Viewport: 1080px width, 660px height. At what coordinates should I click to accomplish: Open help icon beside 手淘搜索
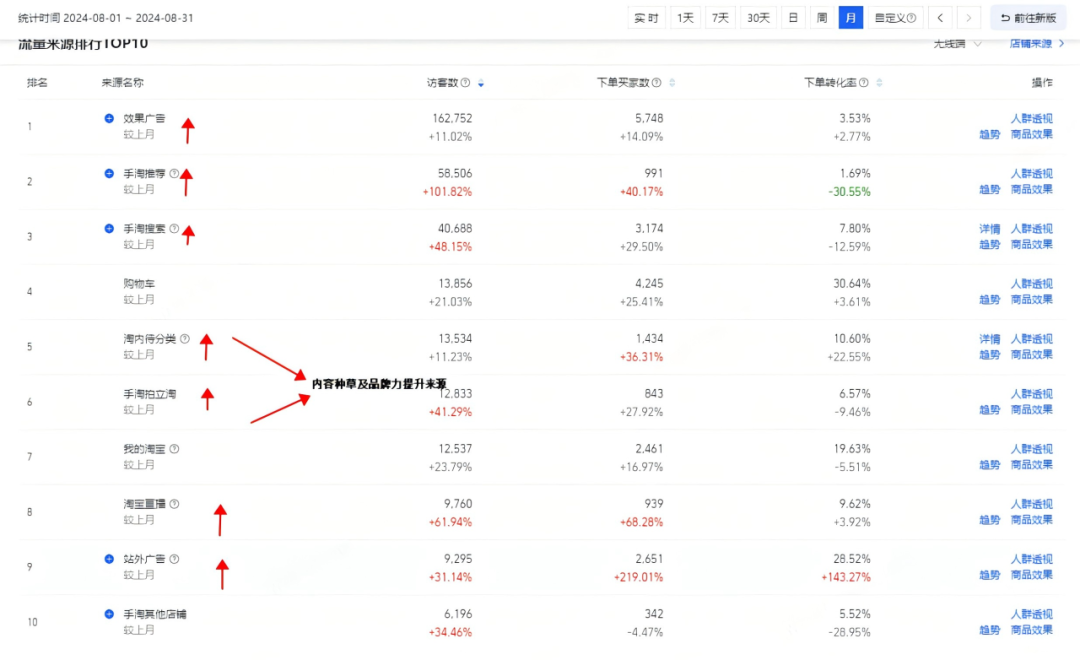pyautogui.click(x=174, y=229)
